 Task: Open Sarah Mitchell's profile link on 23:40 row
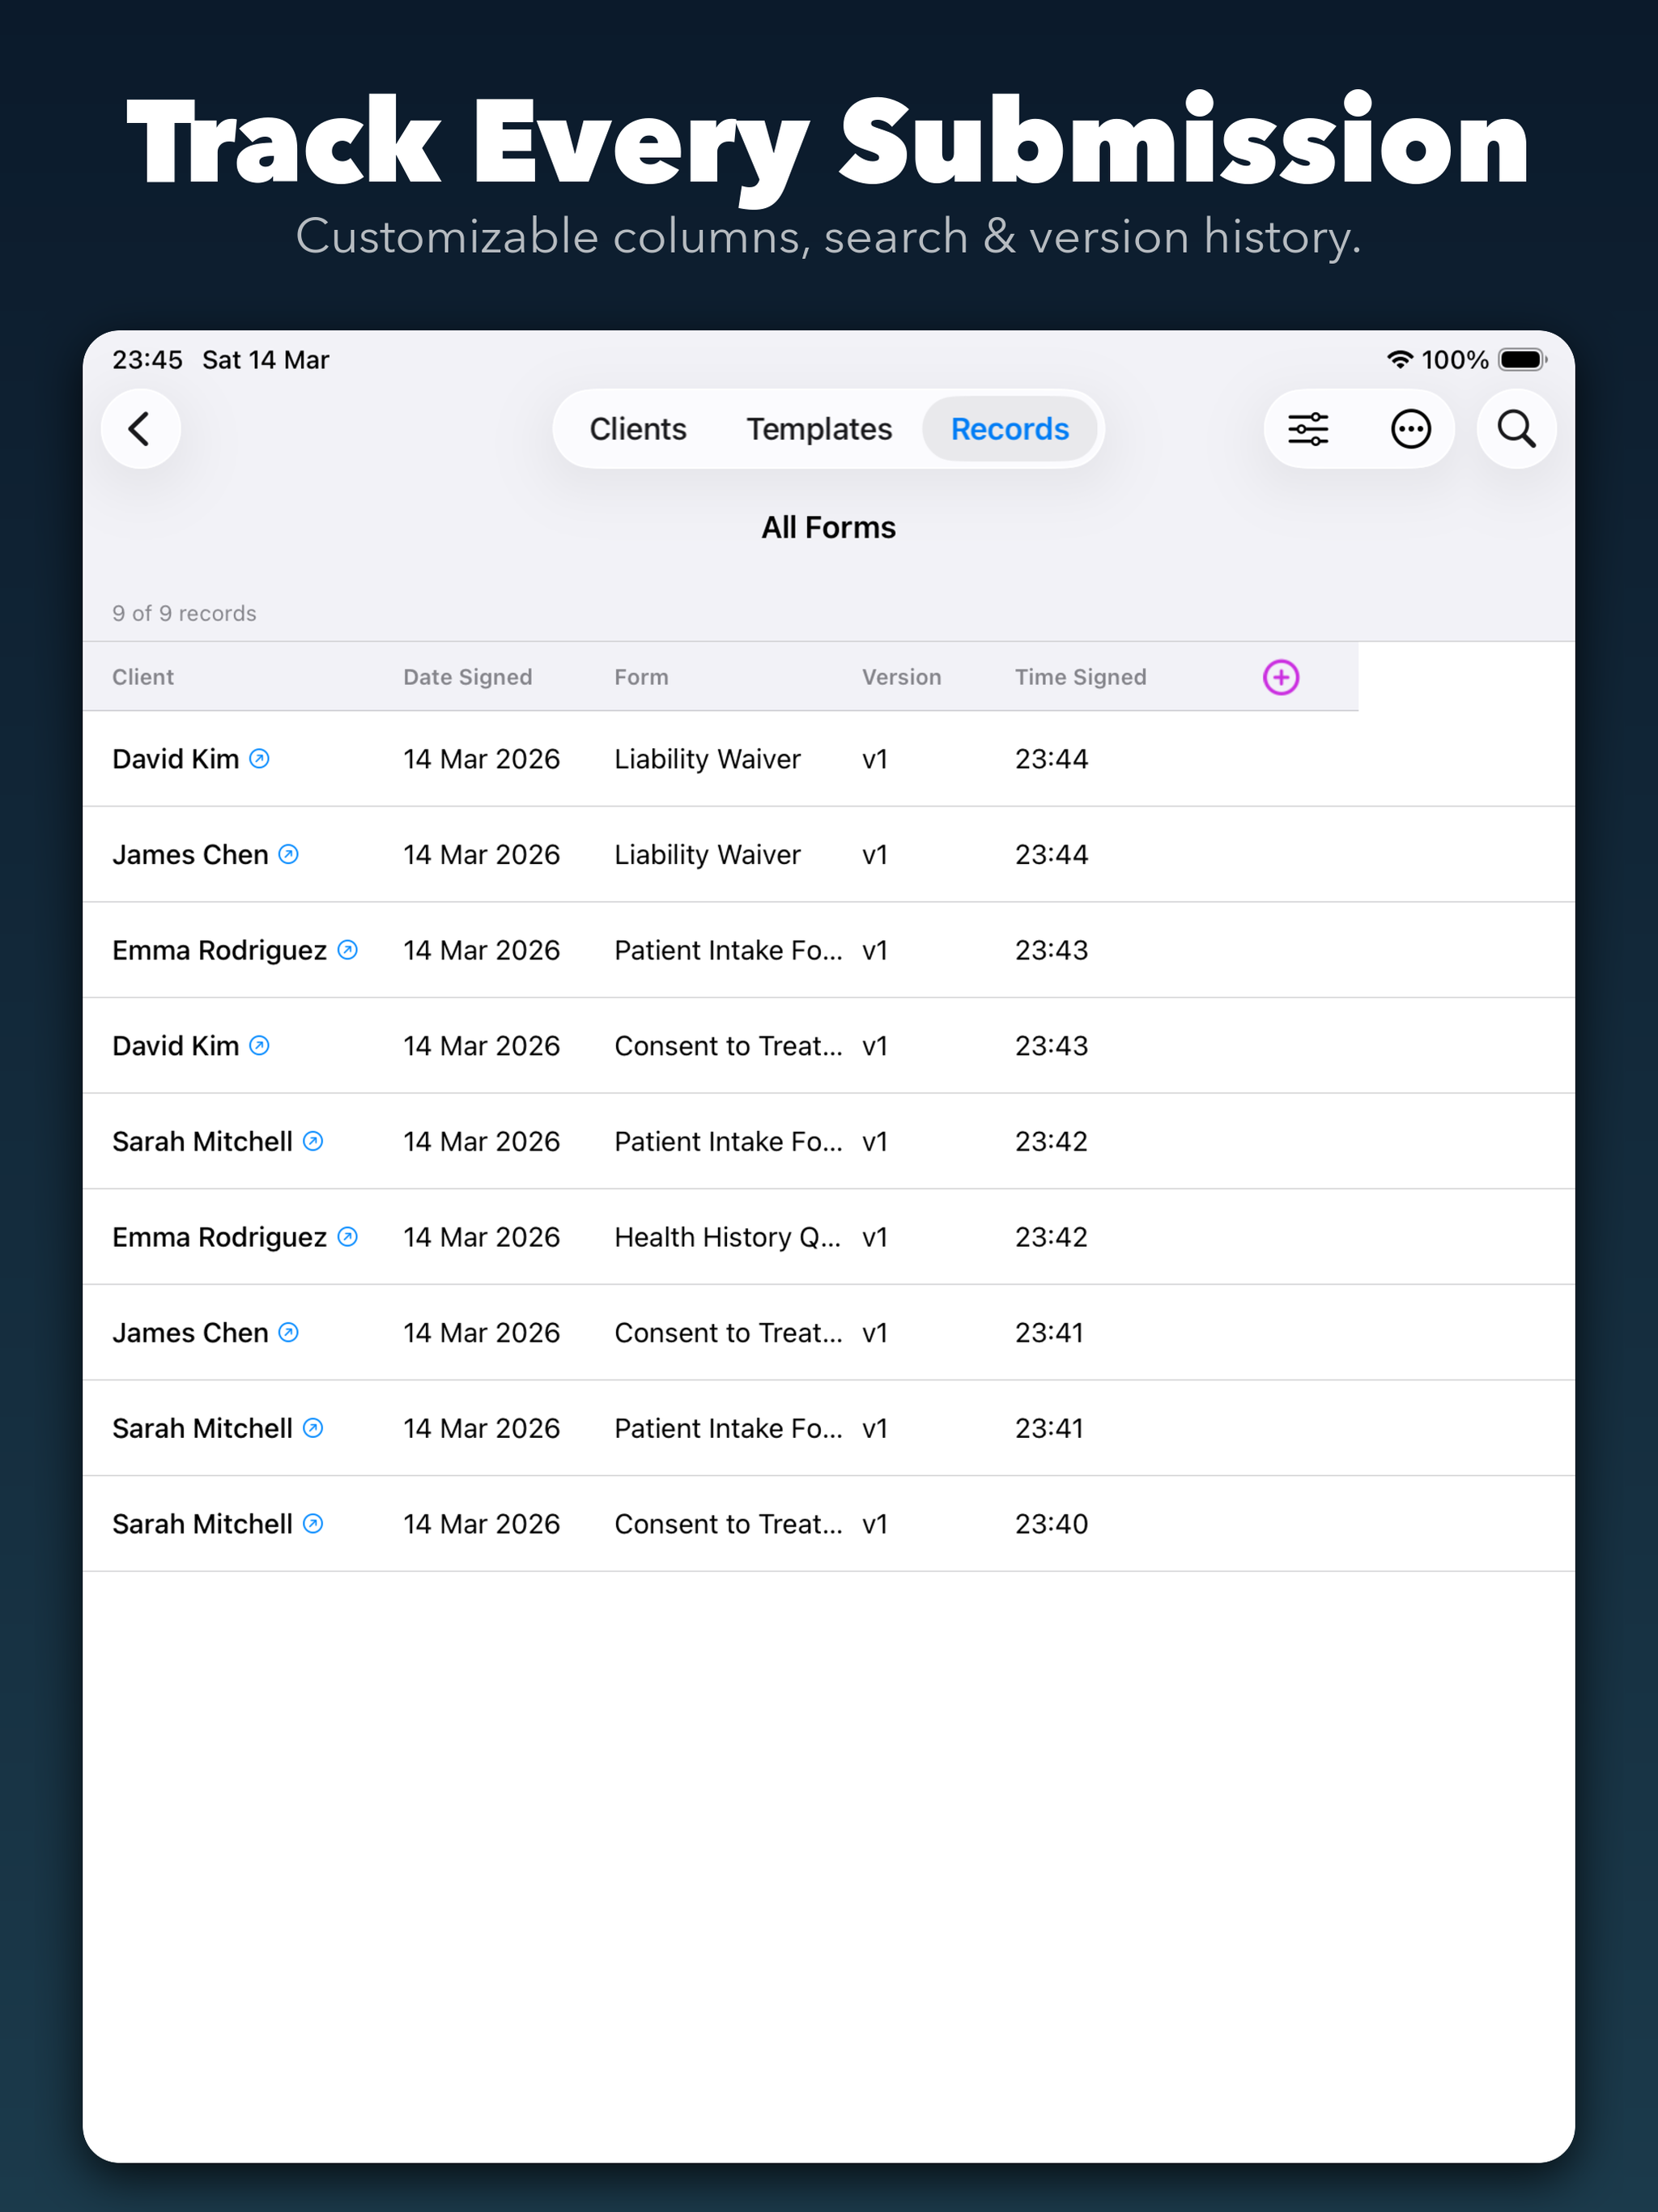tap(313, 1523)
